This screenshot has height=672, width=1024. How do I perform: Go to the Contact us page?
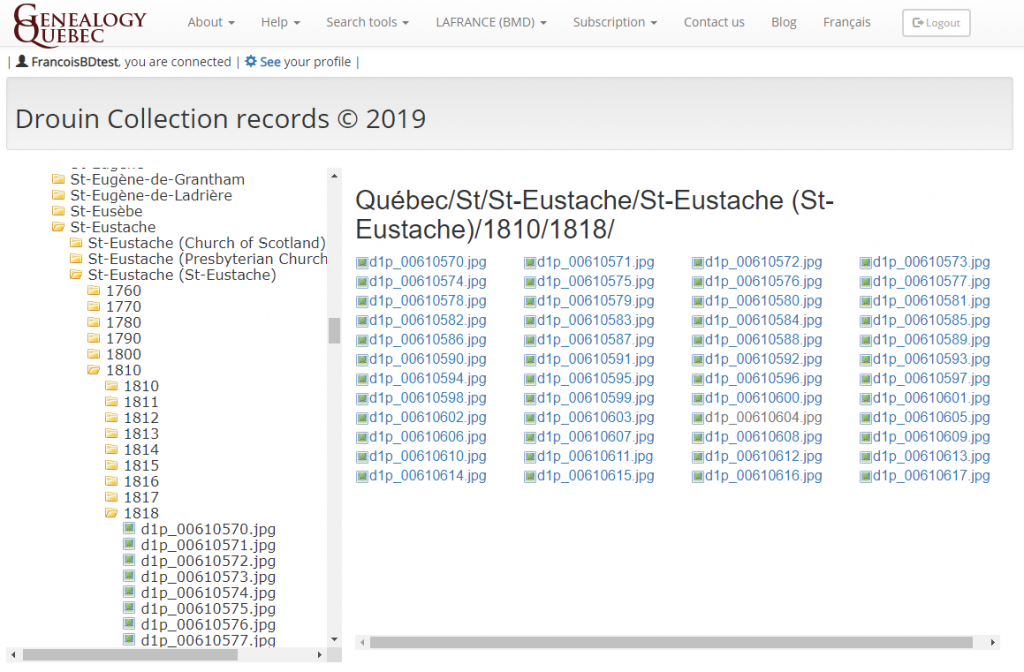714,22
